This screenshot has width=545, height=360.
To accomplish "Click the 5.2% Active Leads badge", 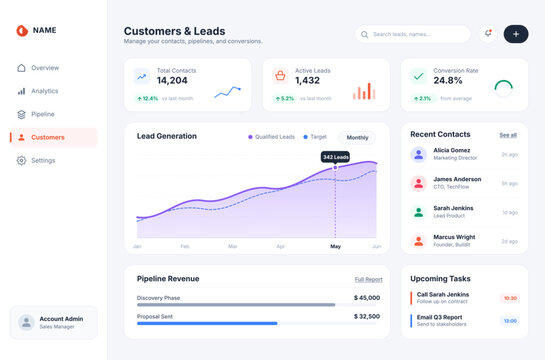I will point(285,98).
